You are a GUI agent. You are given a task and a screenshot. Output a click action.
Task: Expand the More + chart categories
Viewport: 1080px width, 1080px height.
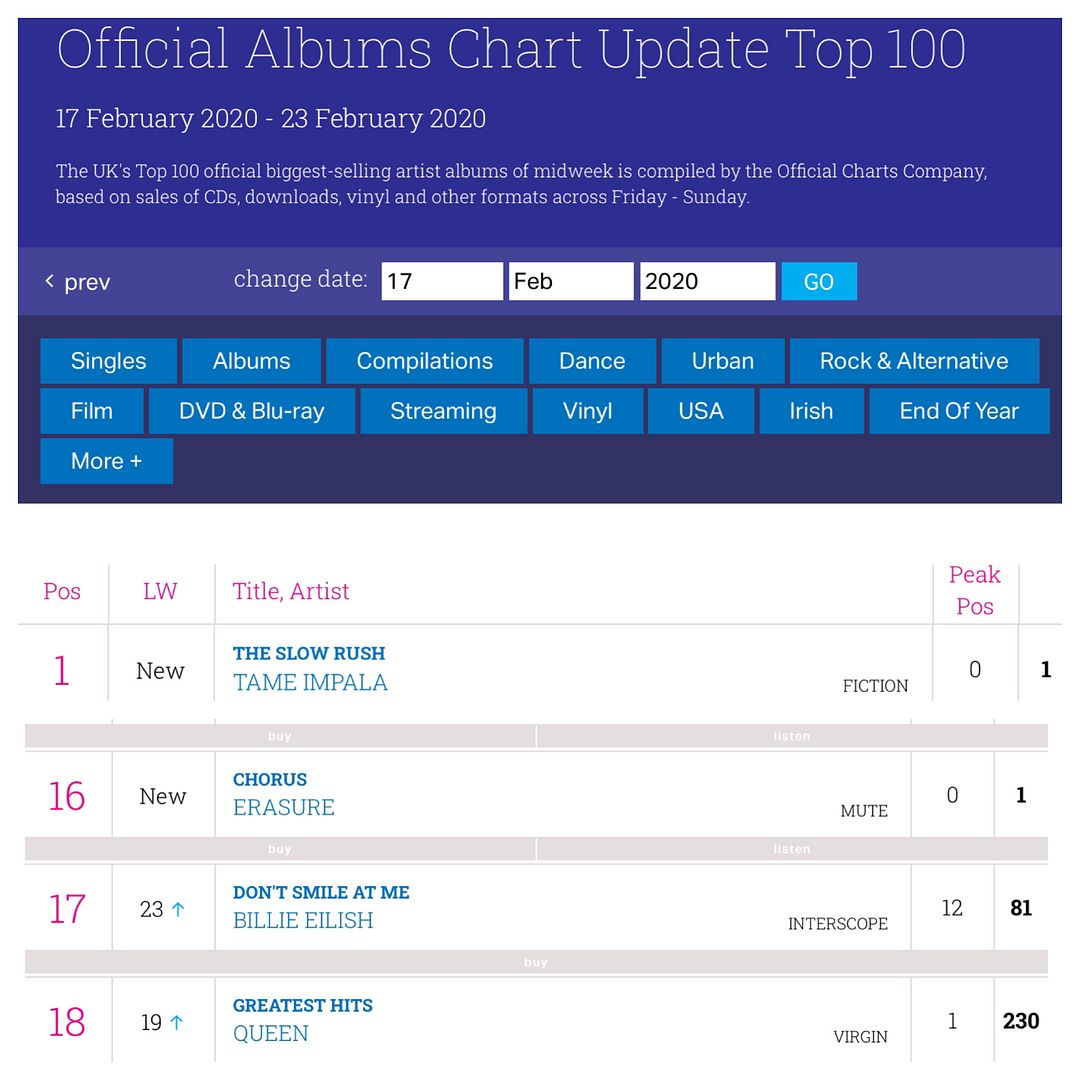point(107,461)
